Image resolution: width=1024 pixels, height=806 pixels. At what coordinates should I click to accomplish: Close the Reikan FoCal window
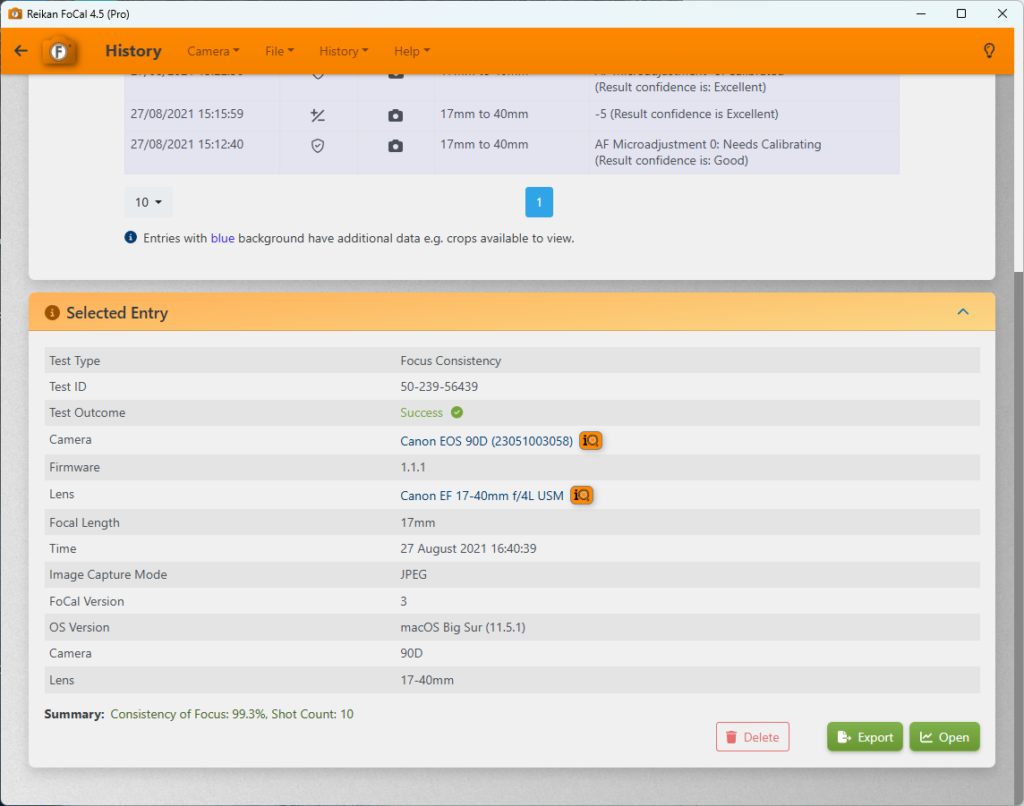[1002, 14]
